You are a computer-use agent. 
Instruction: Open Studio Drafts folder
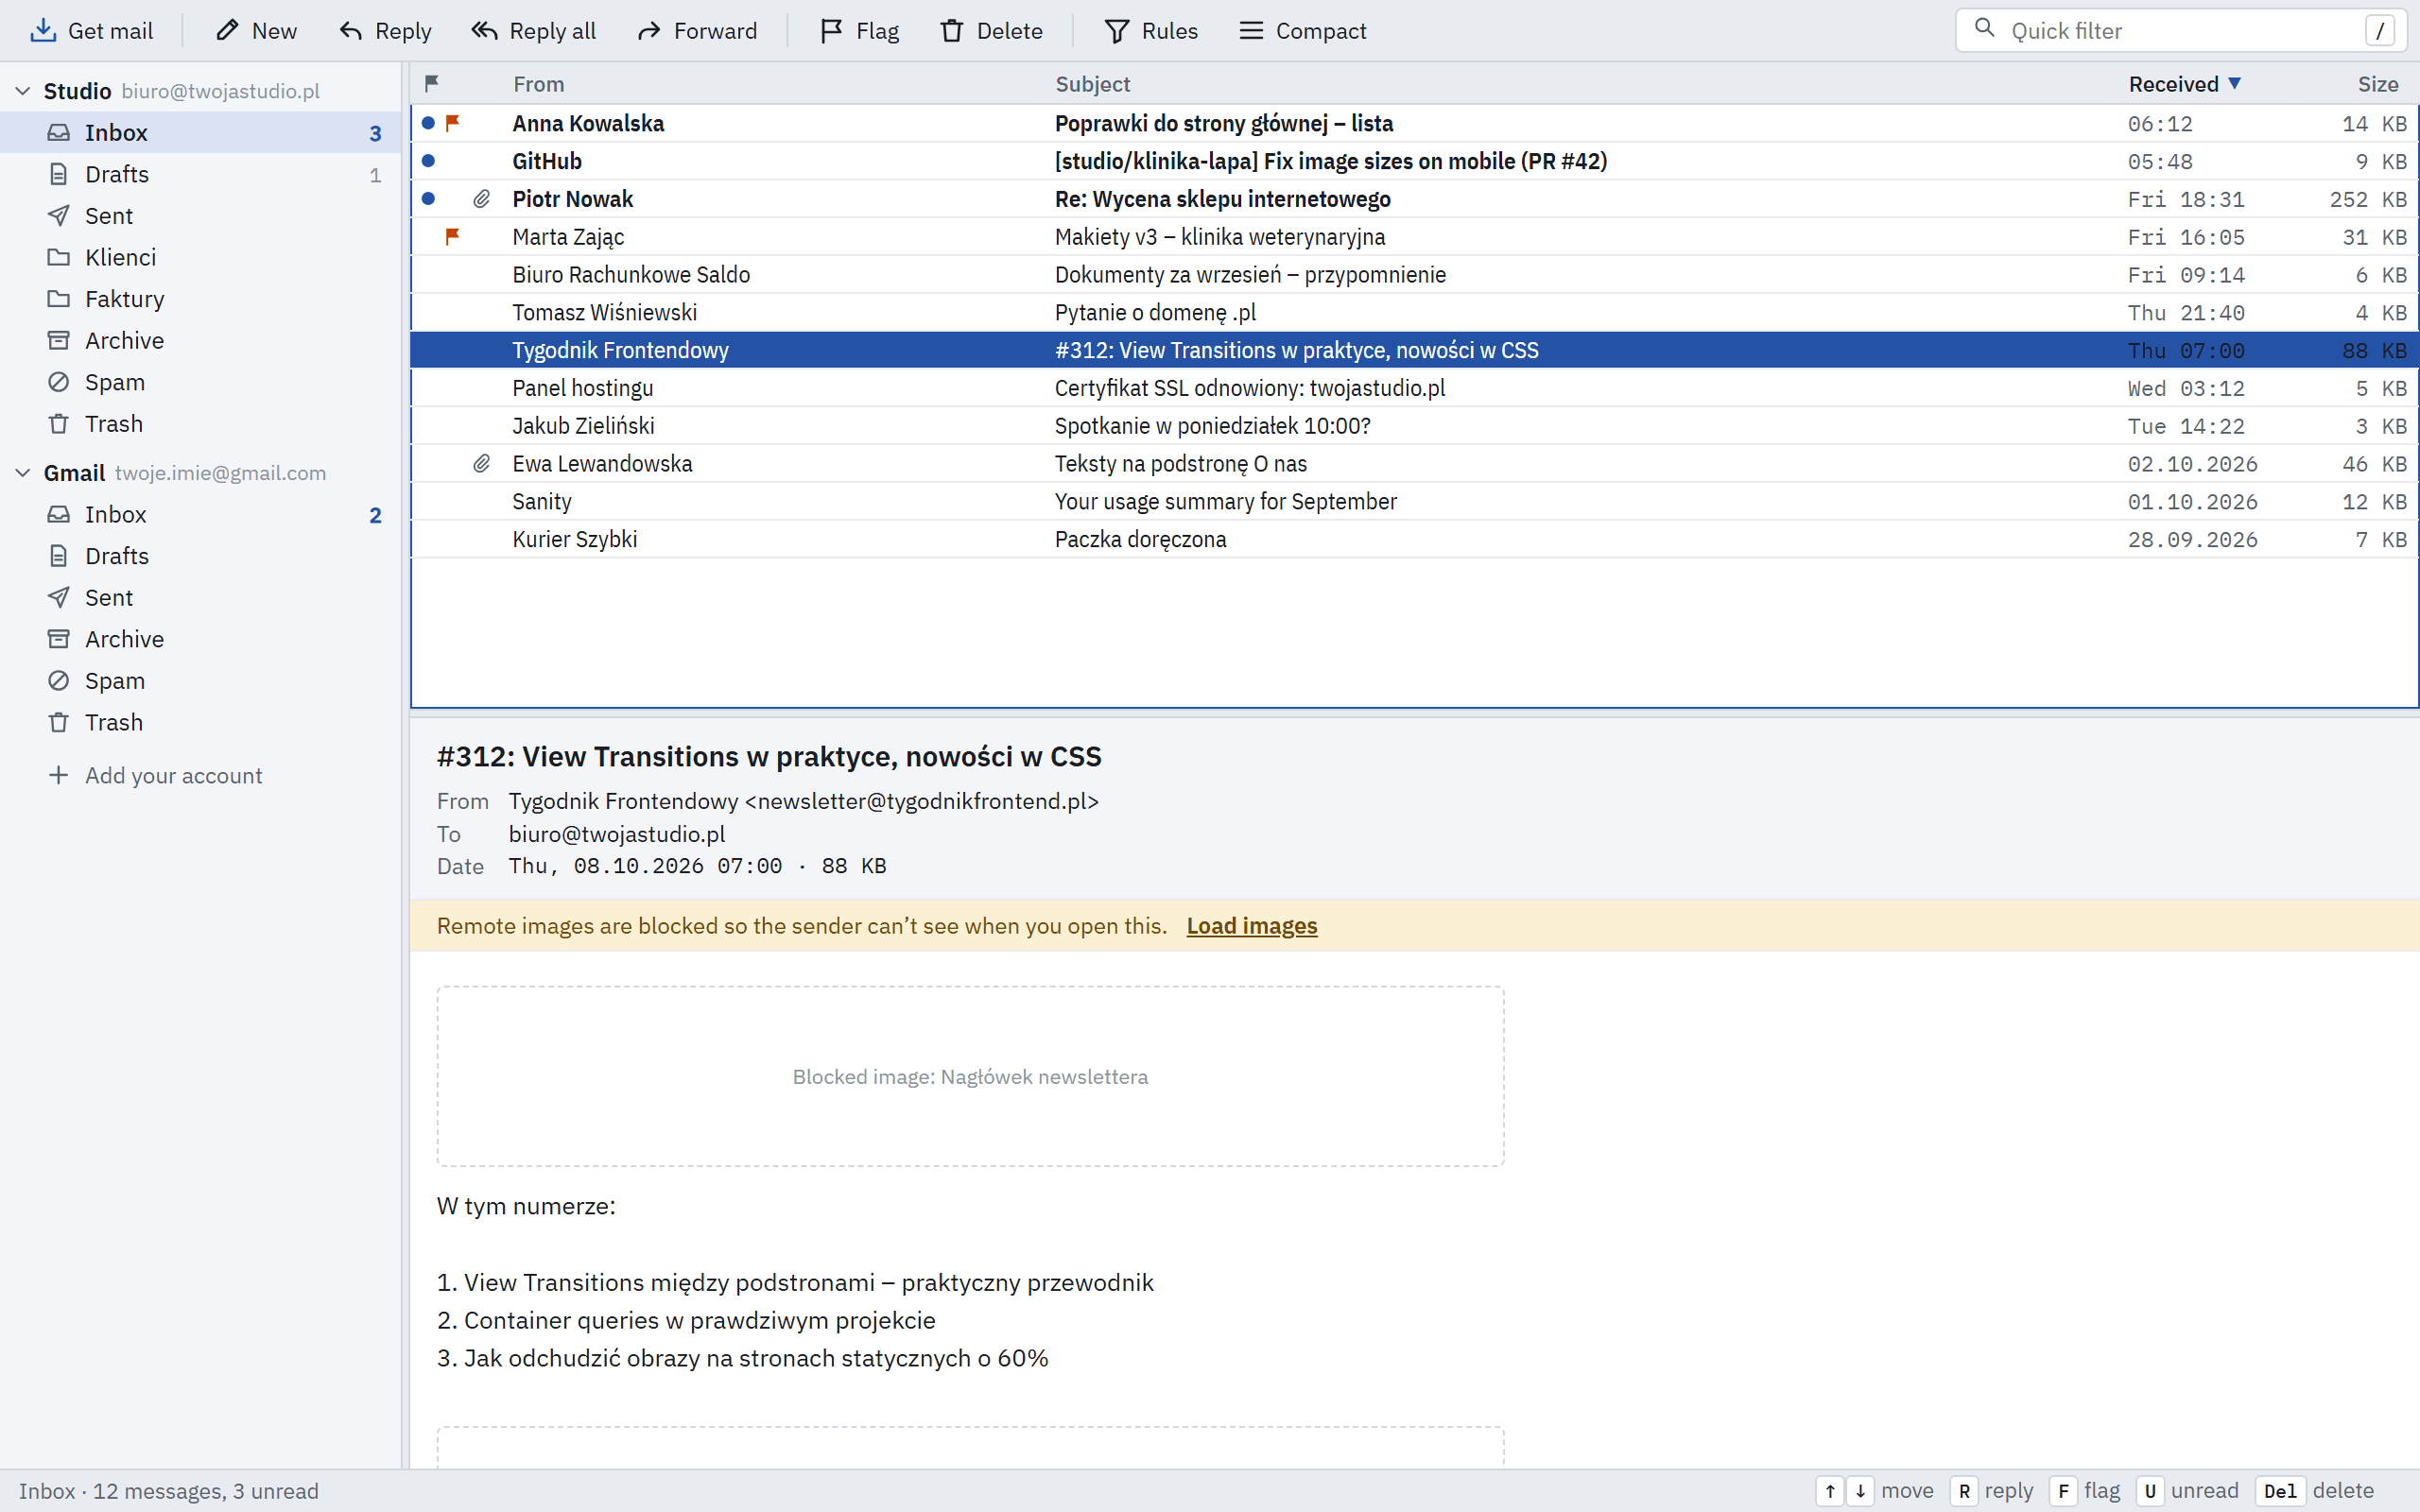200,174
